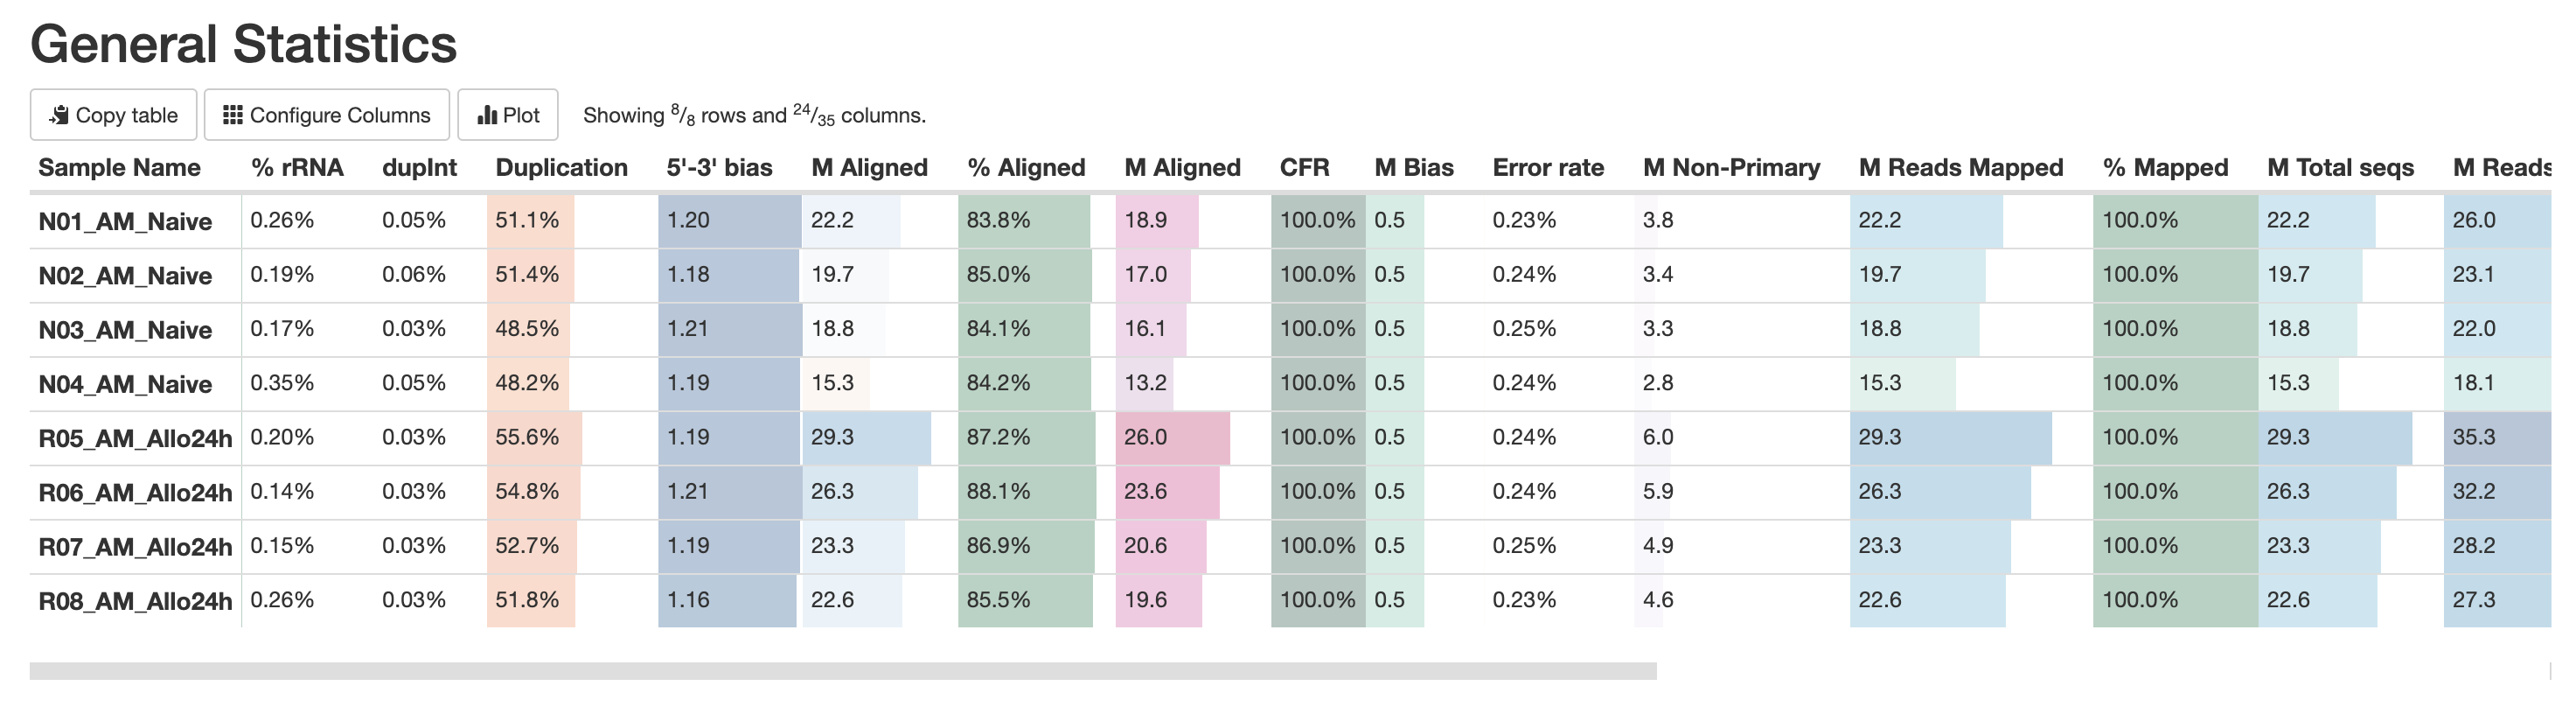Image resolution: width=2576 pixels, height=707 pixels.
Task: Sort by the M Bias column header
Action: [x=1413, y=167]
